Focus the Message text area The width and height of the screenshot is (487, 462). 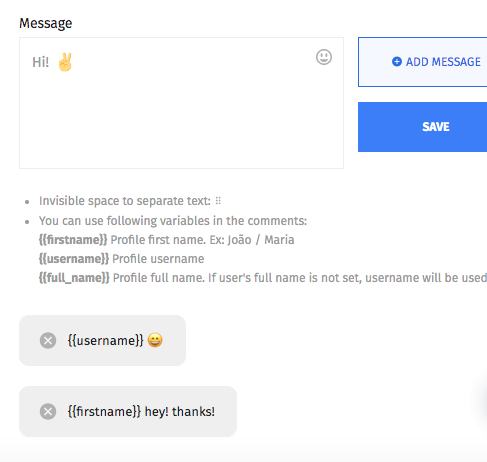181,103
